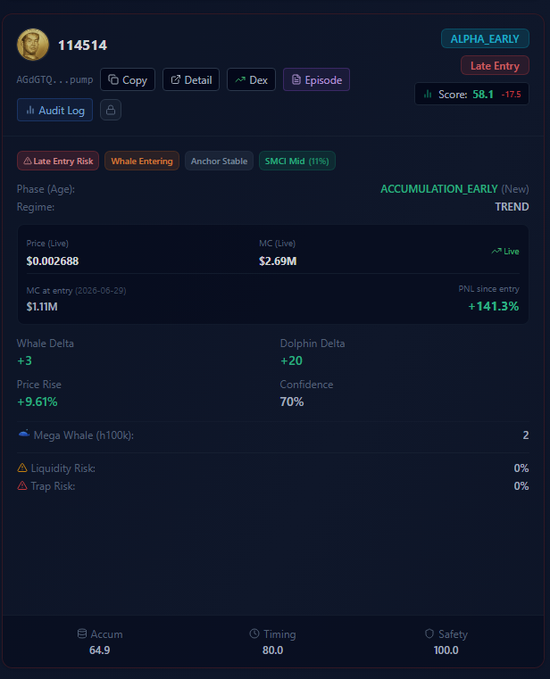This screenshot has width=550, height=679.
Task: Click the SMCI Mid (11%) tag
Action: 297,161
